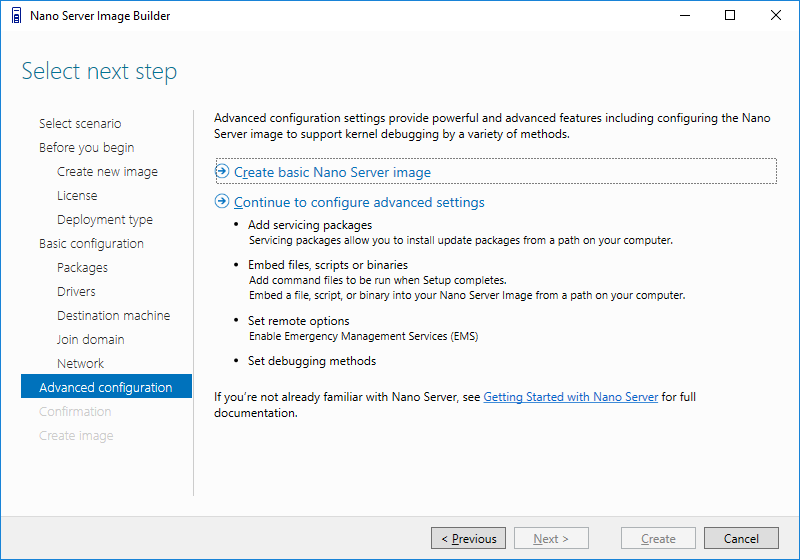Click the greyed Create image step
The width and height of the screenshot is (800, 560).
[x=76, y=435]
